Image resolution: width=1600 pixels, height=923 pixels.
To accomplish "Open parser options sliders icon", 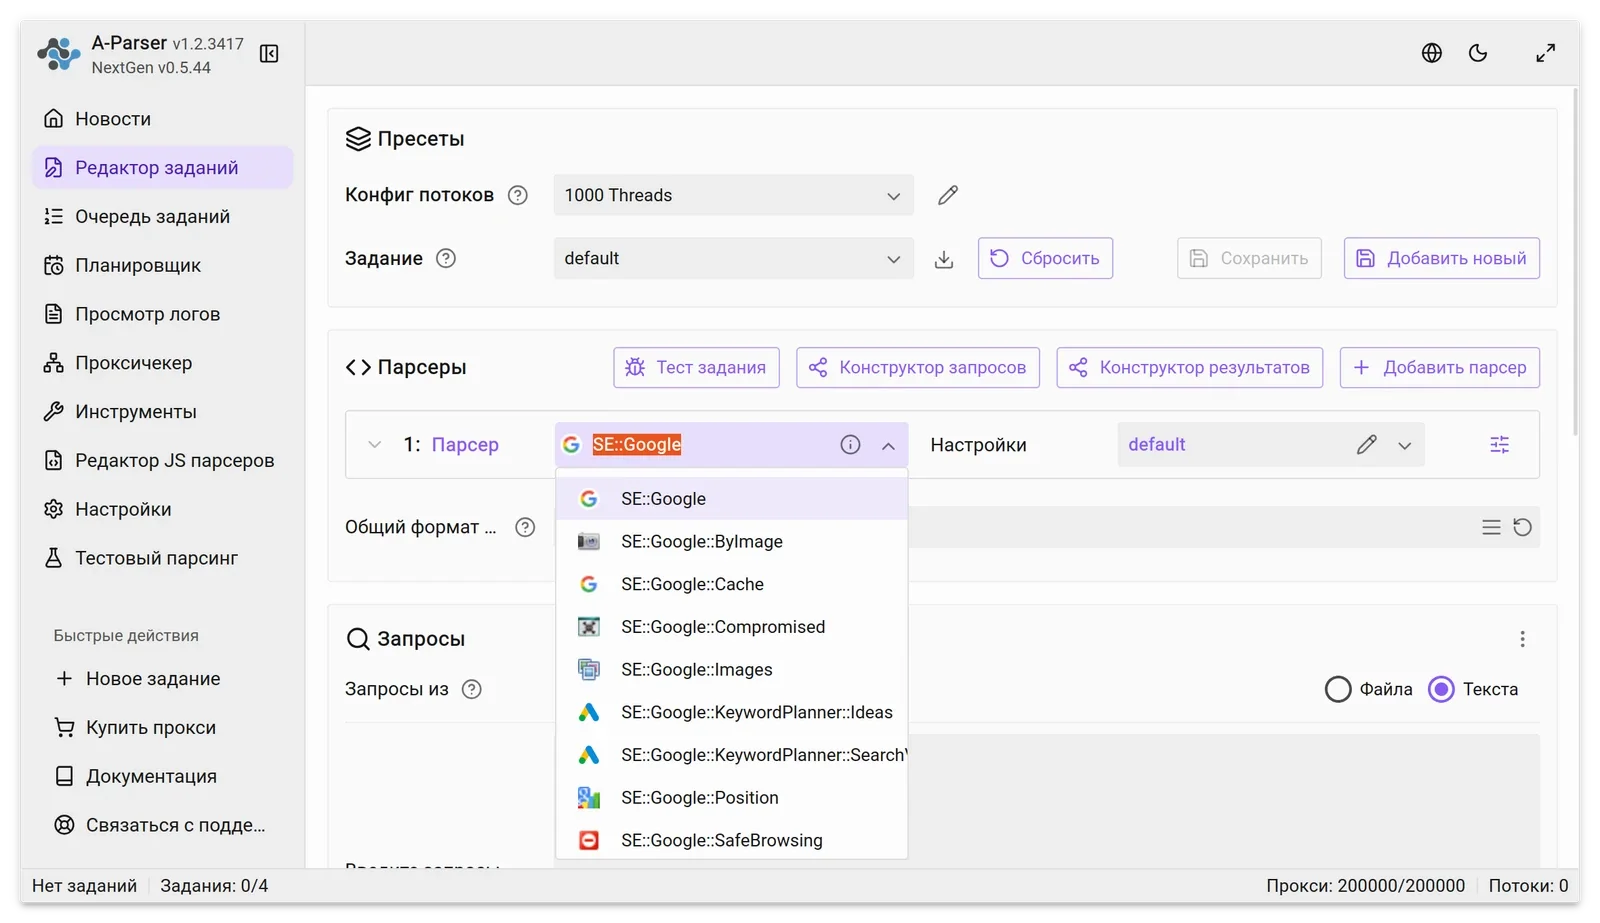I will click(x=1500, y=445).
